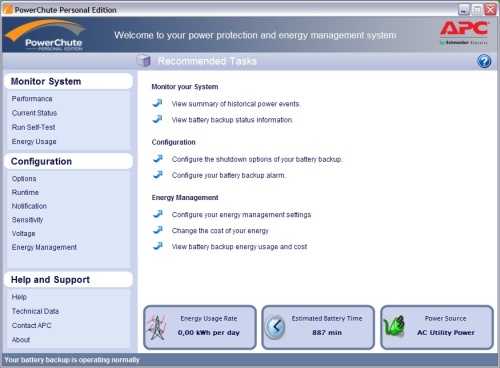Click the power pylon icon in Energy Usage Rate

pyautogui.click(x=157, y=327)
